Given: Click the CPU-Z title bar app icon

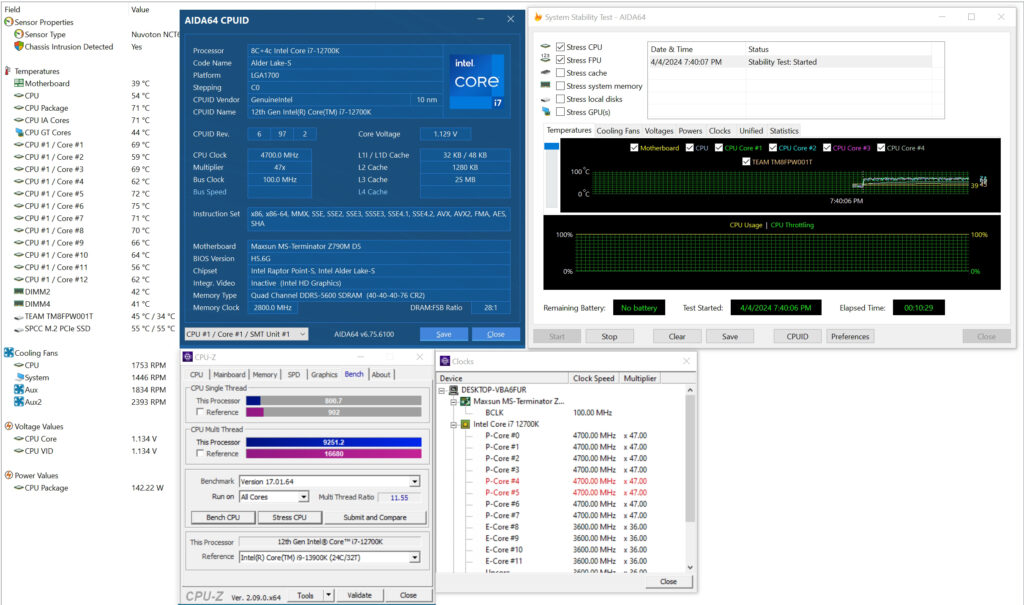Looking at the screenshot, I should click(x=187, y=357).
